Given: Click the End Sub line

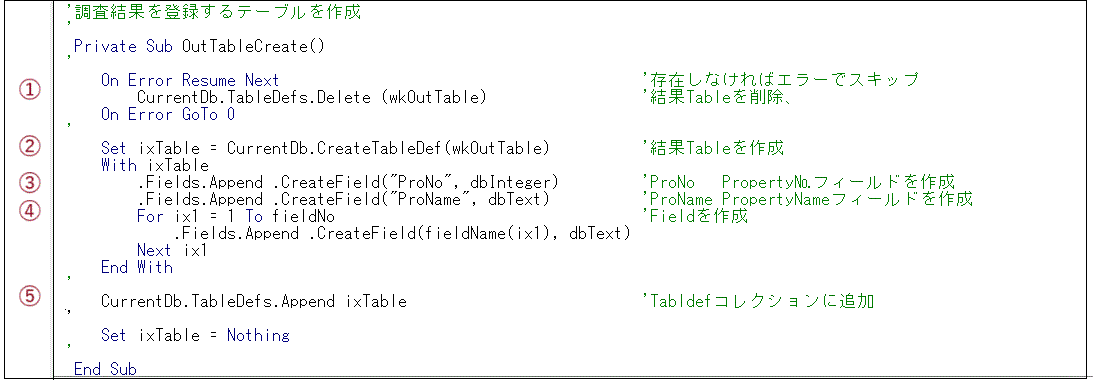Looking at the screenshot, I should (x=105, y=369).
